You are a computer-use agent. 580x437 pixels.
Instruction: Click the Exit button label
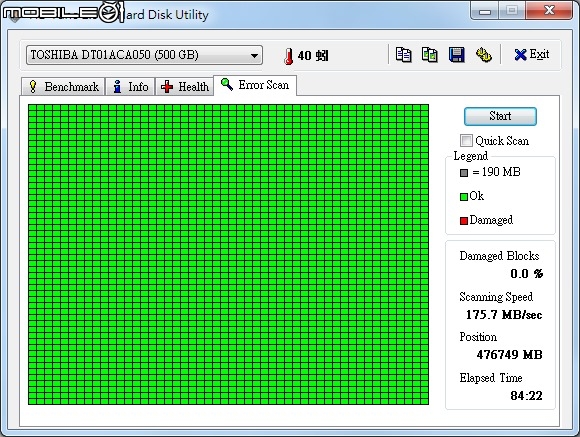(x=539, y=54)
